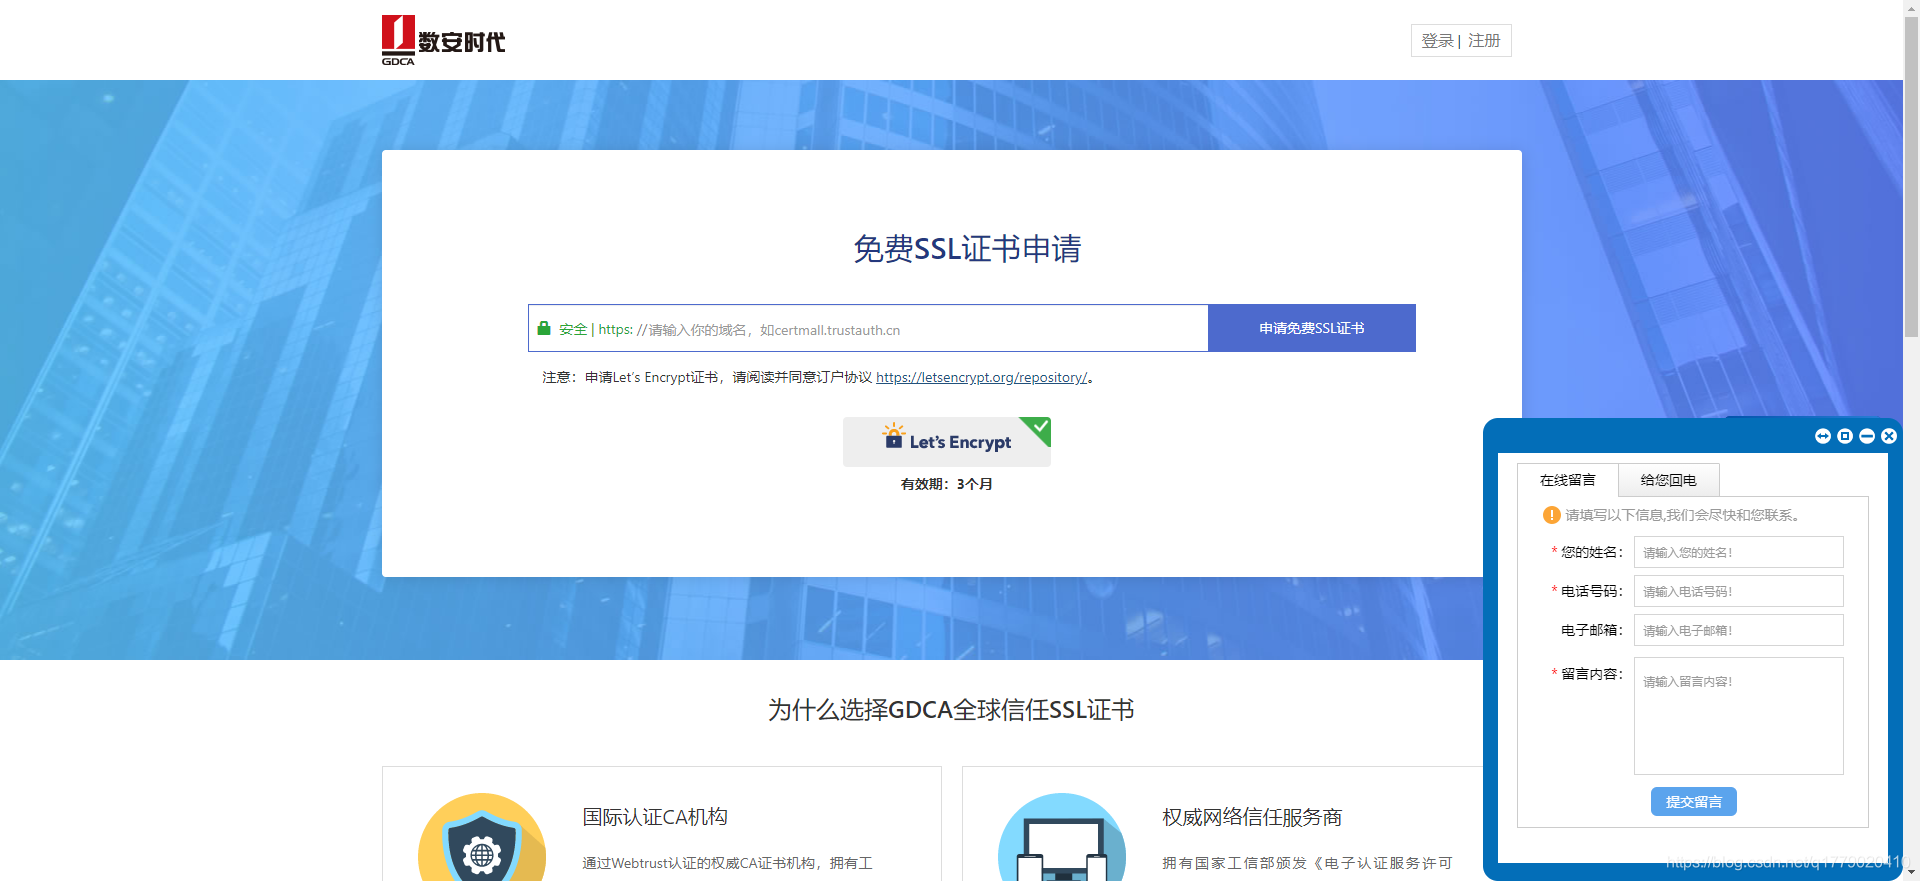Close the chat widget panel
This screenshot has height=881, width=1920.
1889,436
